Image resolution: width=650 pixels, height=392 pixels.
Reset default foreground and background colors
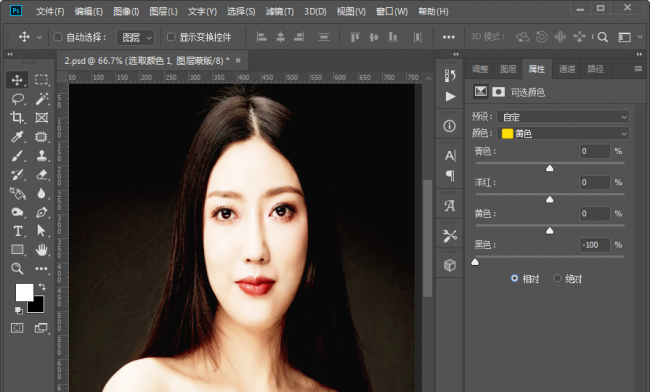point(18,310)
